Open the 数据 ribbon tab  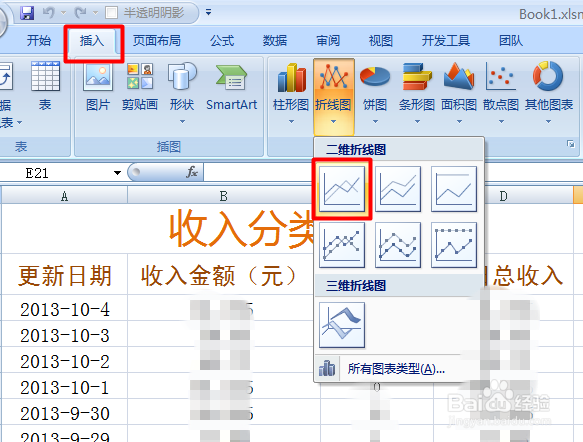click(275, 41)
